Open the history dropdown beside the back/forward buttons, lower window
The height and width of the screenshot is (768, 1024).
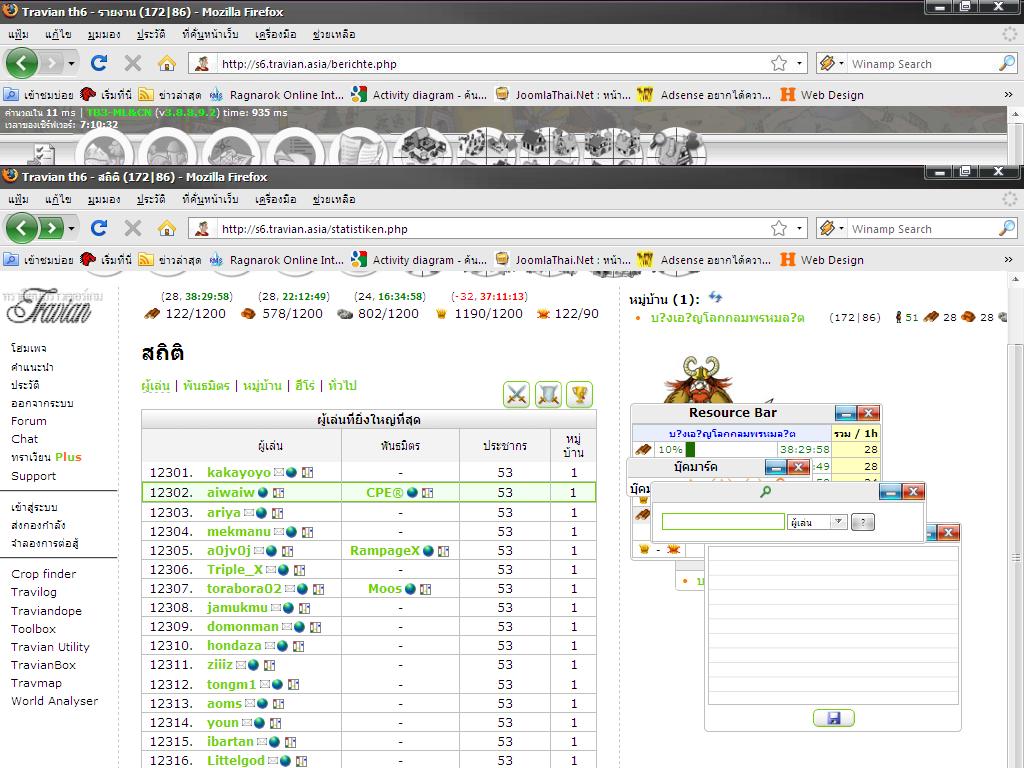(x=71, y=229)
